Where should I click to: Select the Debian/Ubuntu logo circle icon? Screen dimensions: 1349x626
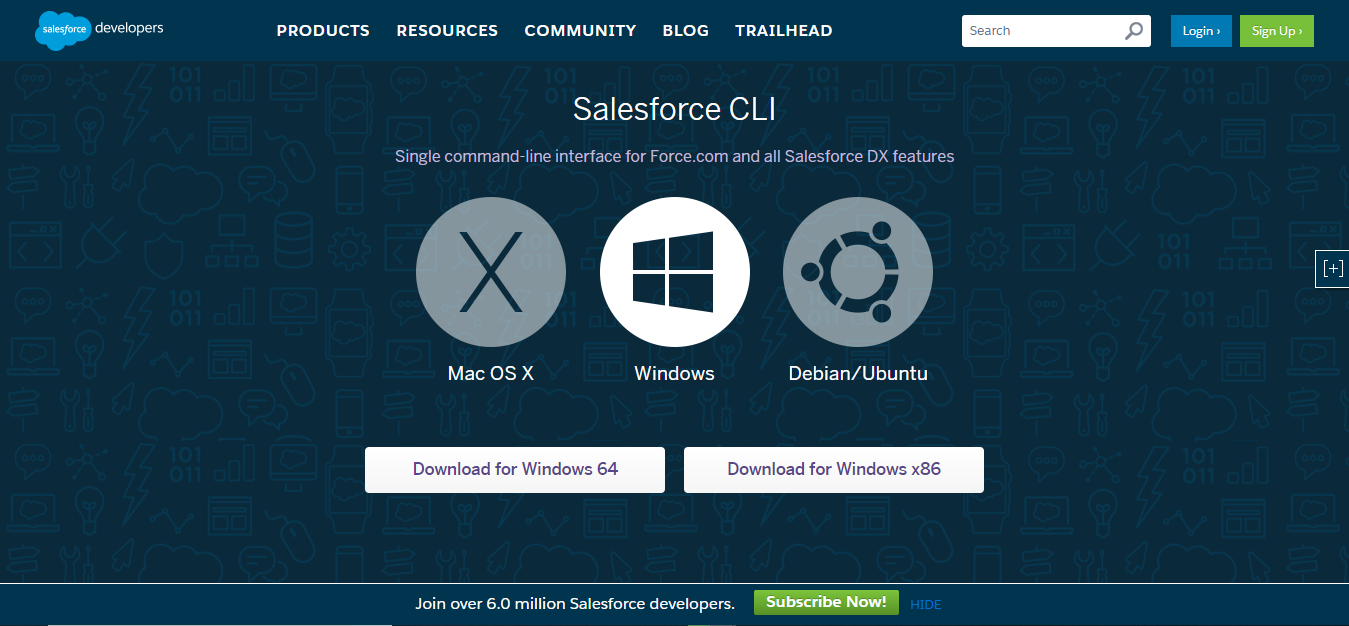[858, 272]
